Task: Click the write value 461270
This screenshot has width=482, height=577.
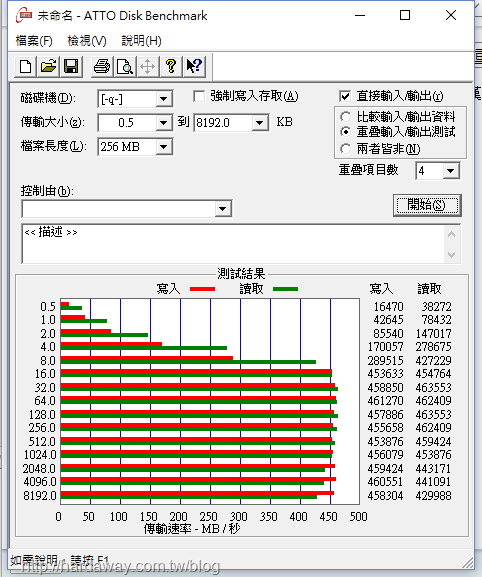Action: pos(386,401)
